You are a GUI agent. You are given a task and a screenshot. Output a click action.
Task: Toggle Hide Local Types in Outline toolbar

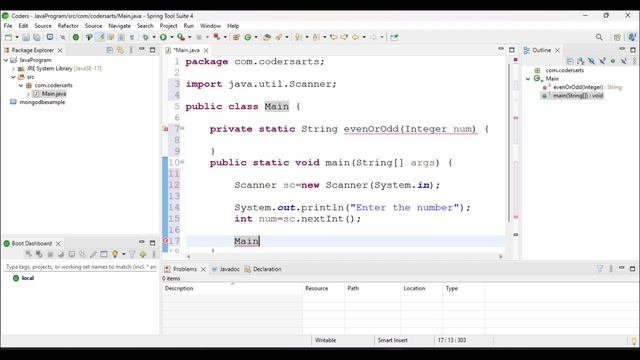623,61
